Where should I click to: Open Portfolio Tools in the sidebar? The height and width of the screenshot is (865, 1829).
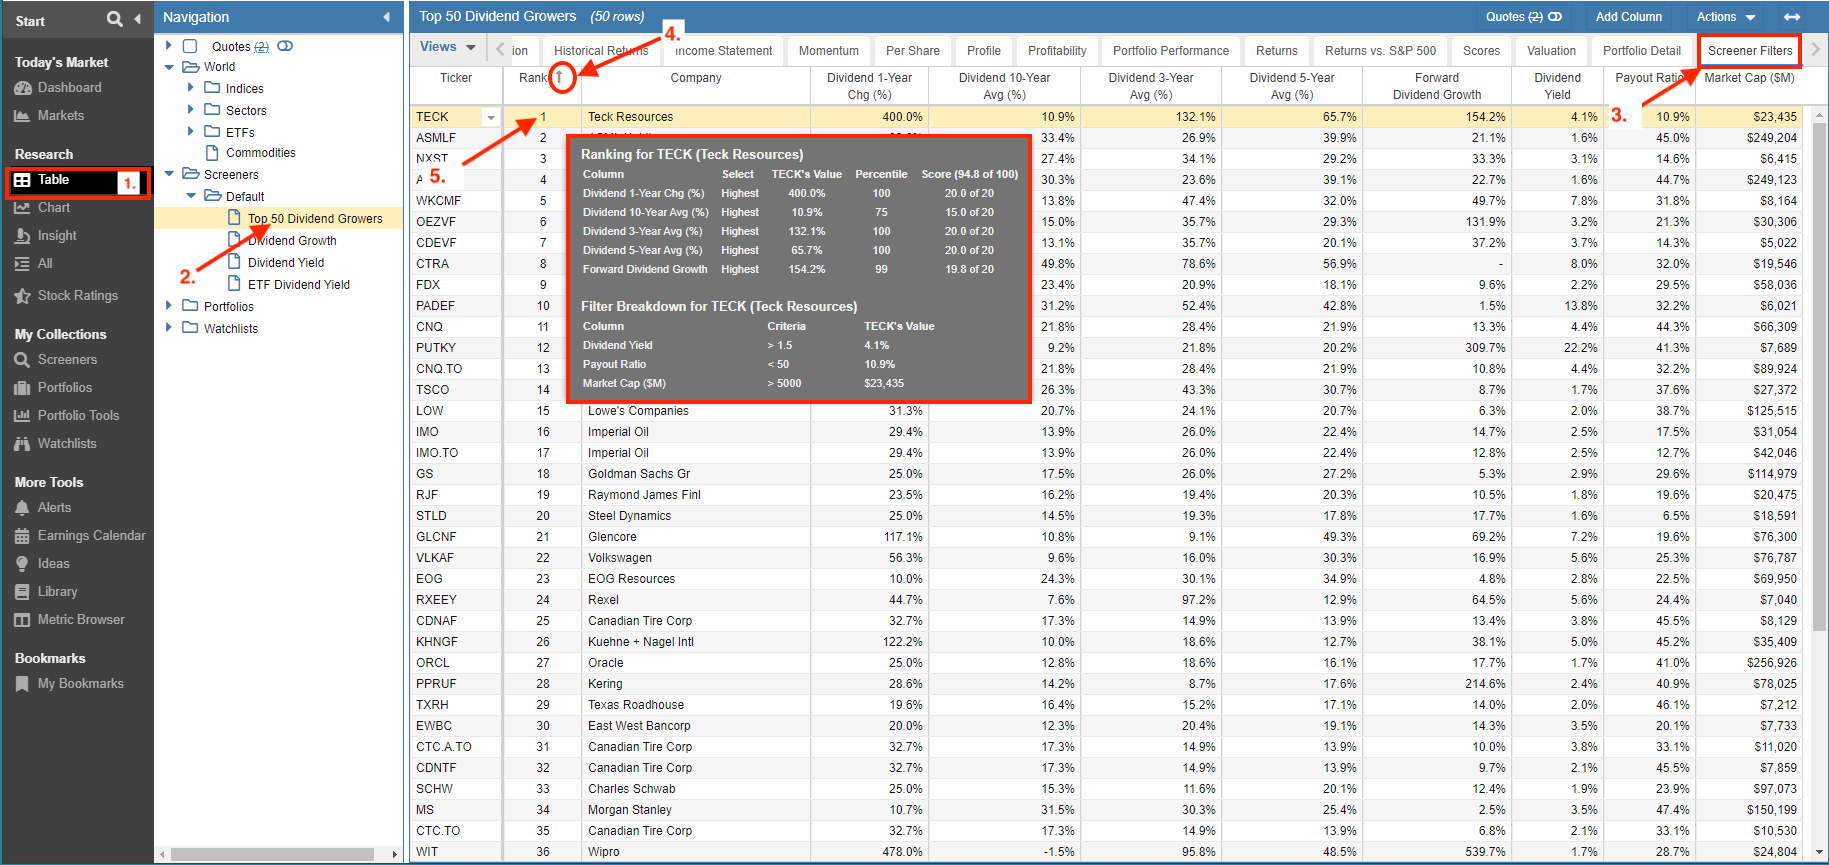[78, 416]
